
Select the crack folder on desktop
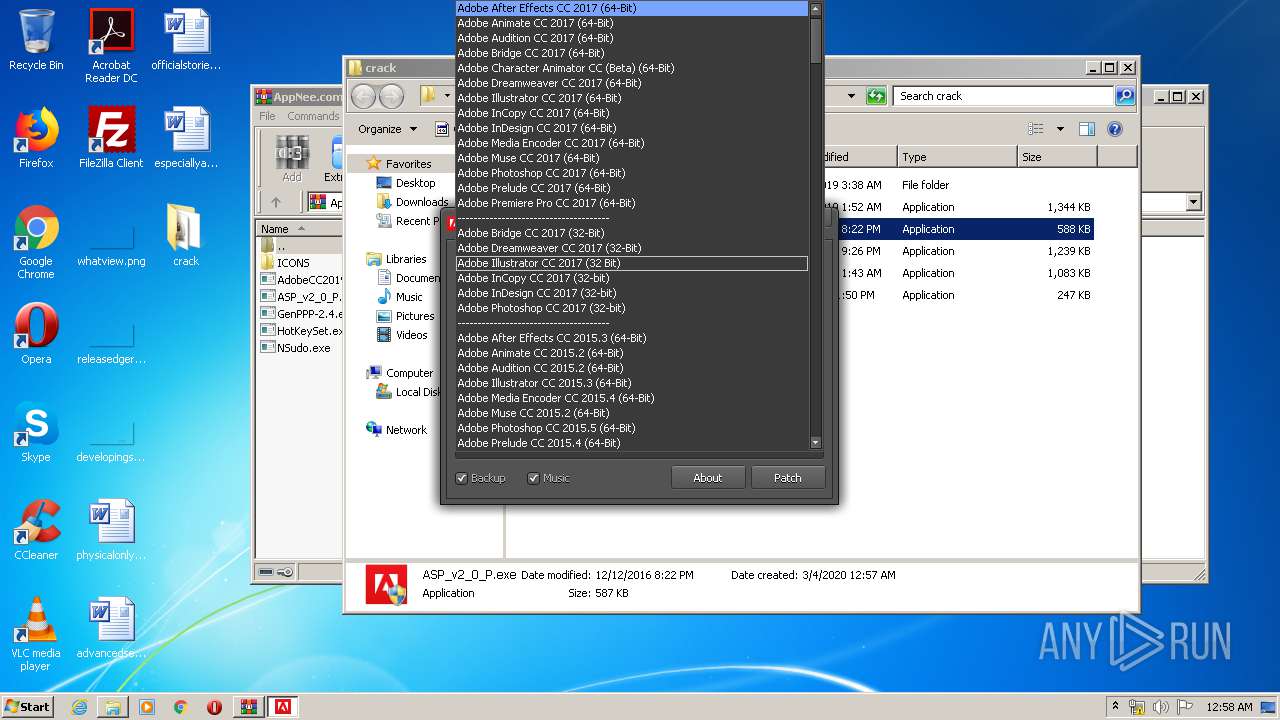(186, 235)
